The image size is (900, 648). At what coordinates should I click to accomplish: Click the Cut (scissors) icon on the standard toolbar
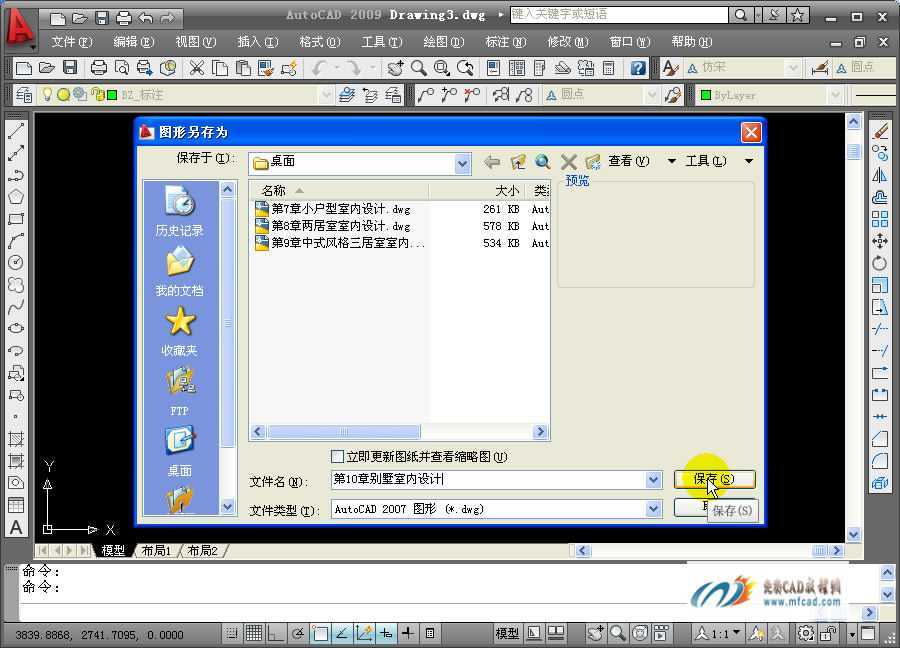click(x=197, y=68)
